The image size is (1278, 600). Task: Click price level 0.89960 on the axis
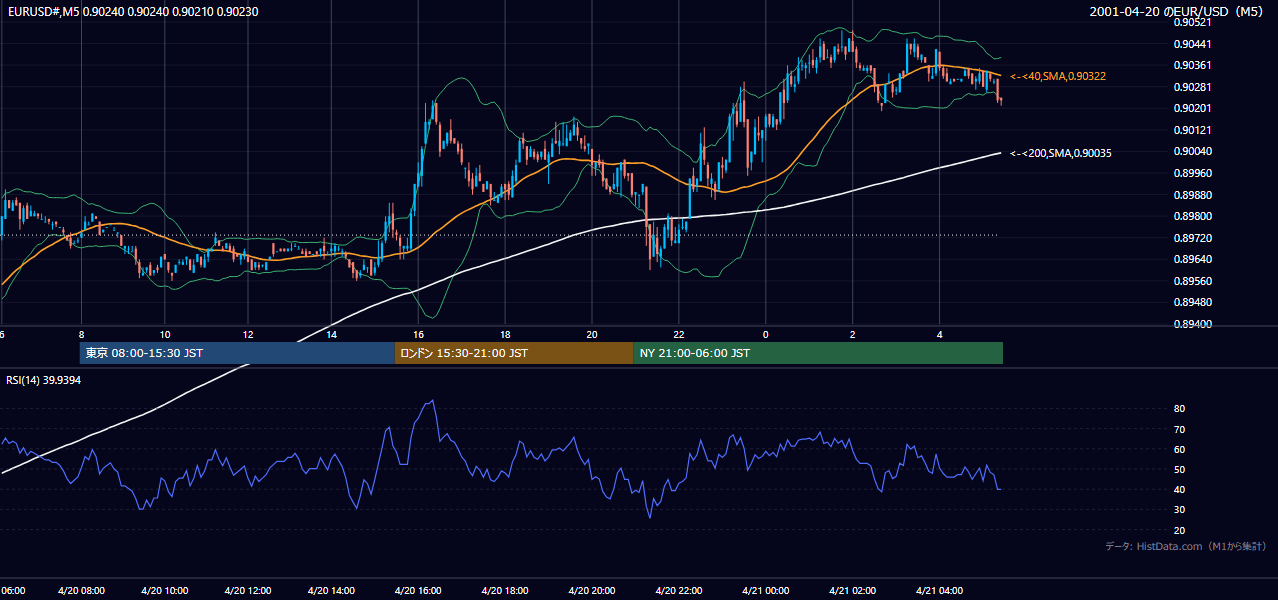pyautogui.click(x=1191, y=173)
